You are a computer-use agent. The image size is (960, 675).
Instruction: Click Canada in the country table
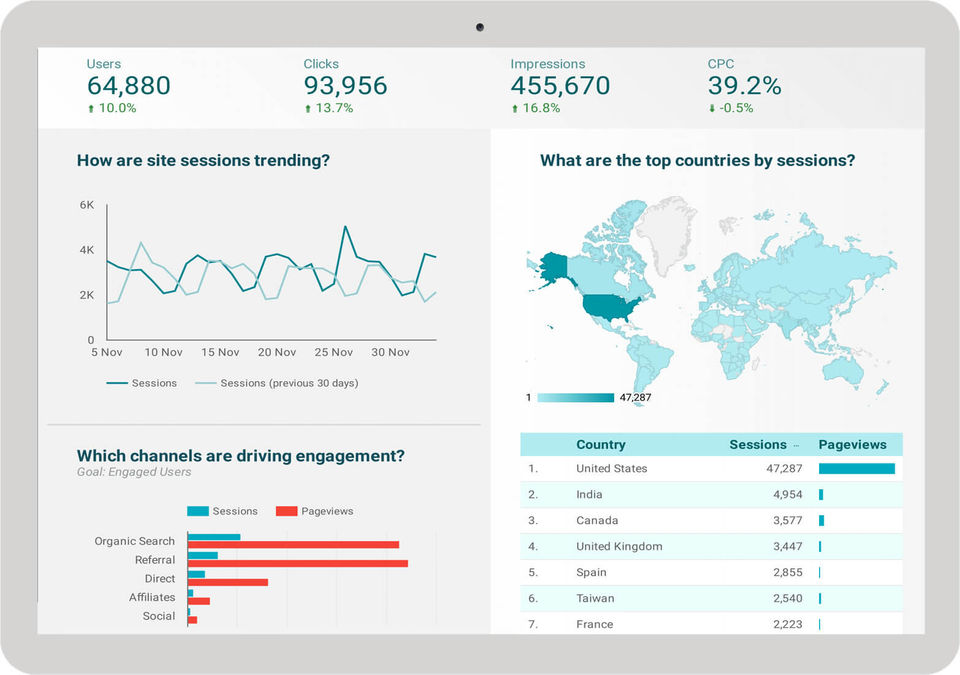click(597, 521)
